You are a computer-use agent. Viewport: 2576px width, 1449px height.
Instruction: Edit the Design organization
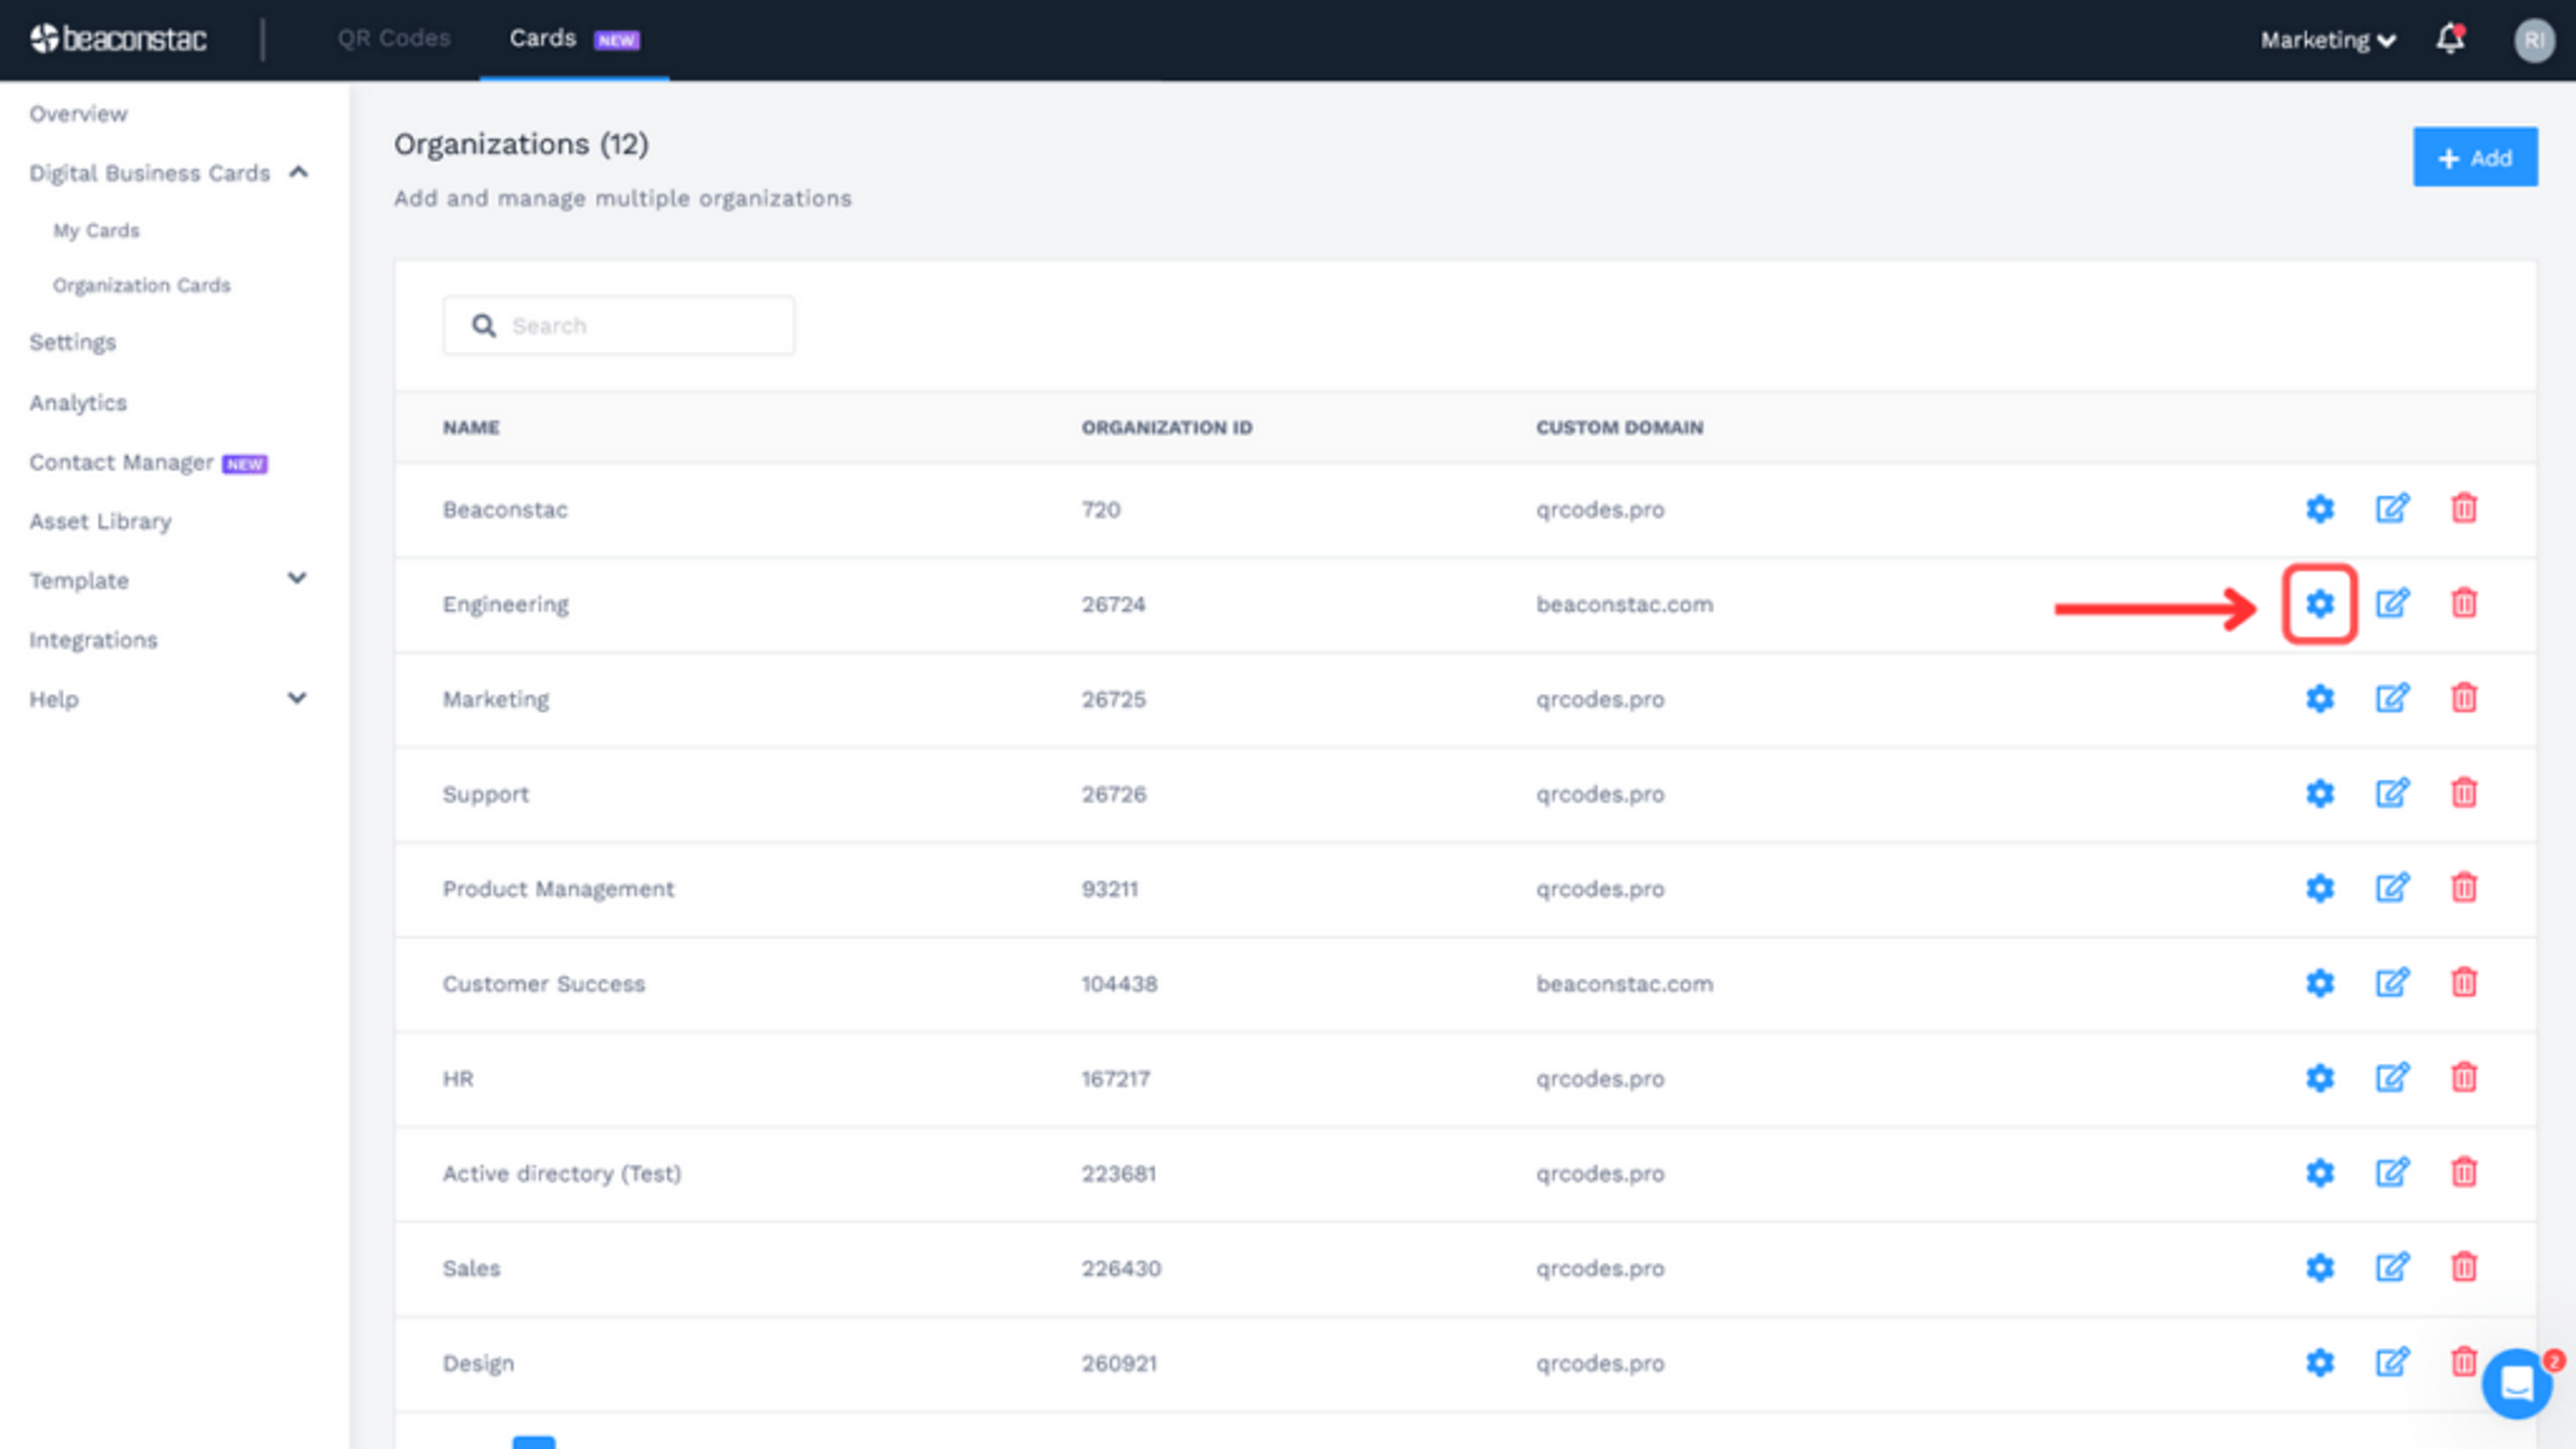(2392, 1362)
